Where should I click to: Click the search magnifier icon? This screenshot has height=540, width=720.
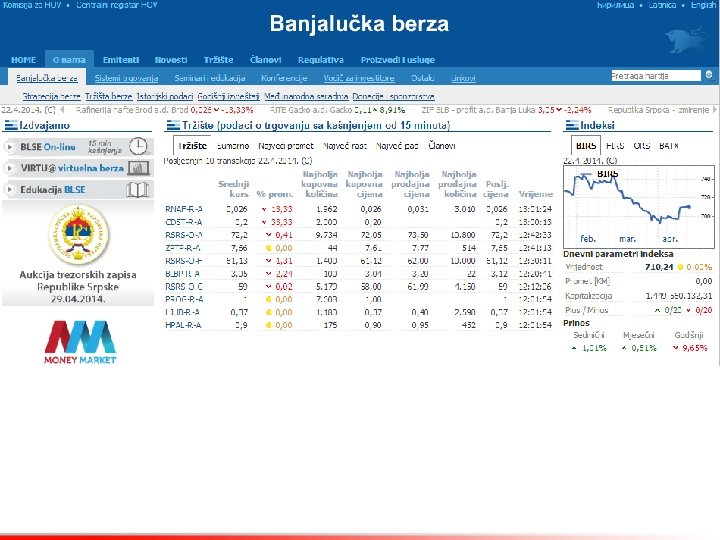tap(709, 75)
